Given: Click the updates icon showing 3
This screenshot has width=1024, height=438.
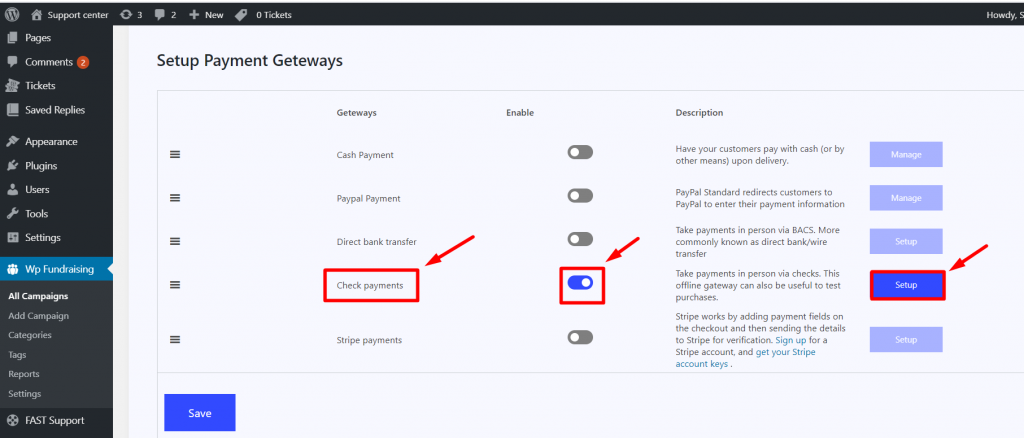Looking at the screenshot, I should tap(127, 14).
